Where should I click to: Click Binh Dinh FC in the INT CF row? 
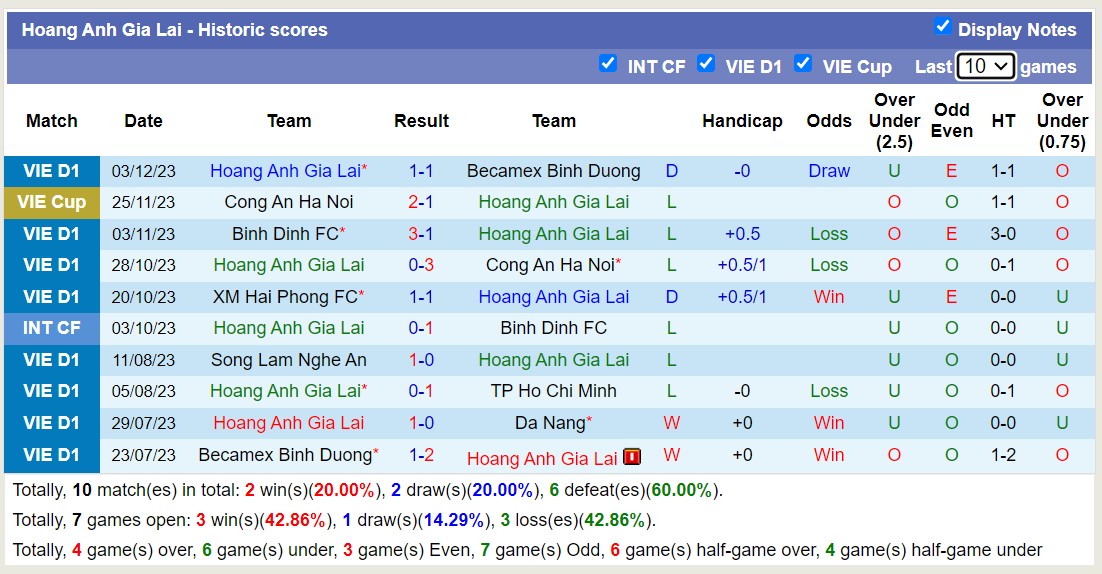tap(554, 328)
